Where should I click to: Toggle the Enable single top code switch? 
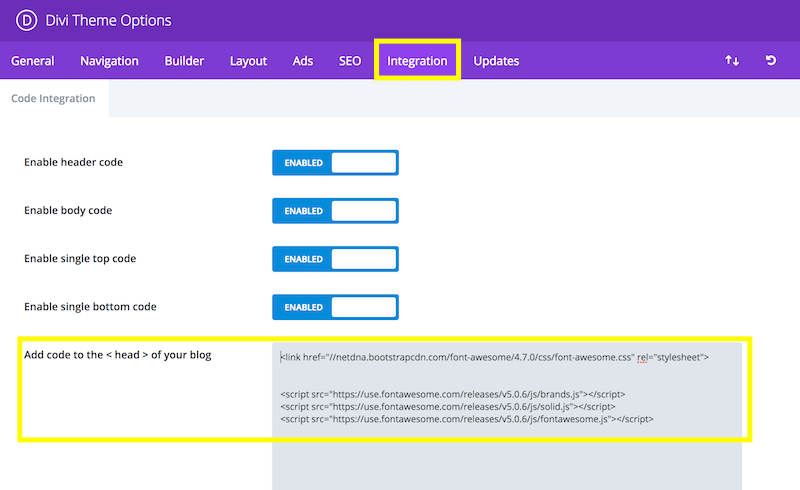click(x=335, y=259)
